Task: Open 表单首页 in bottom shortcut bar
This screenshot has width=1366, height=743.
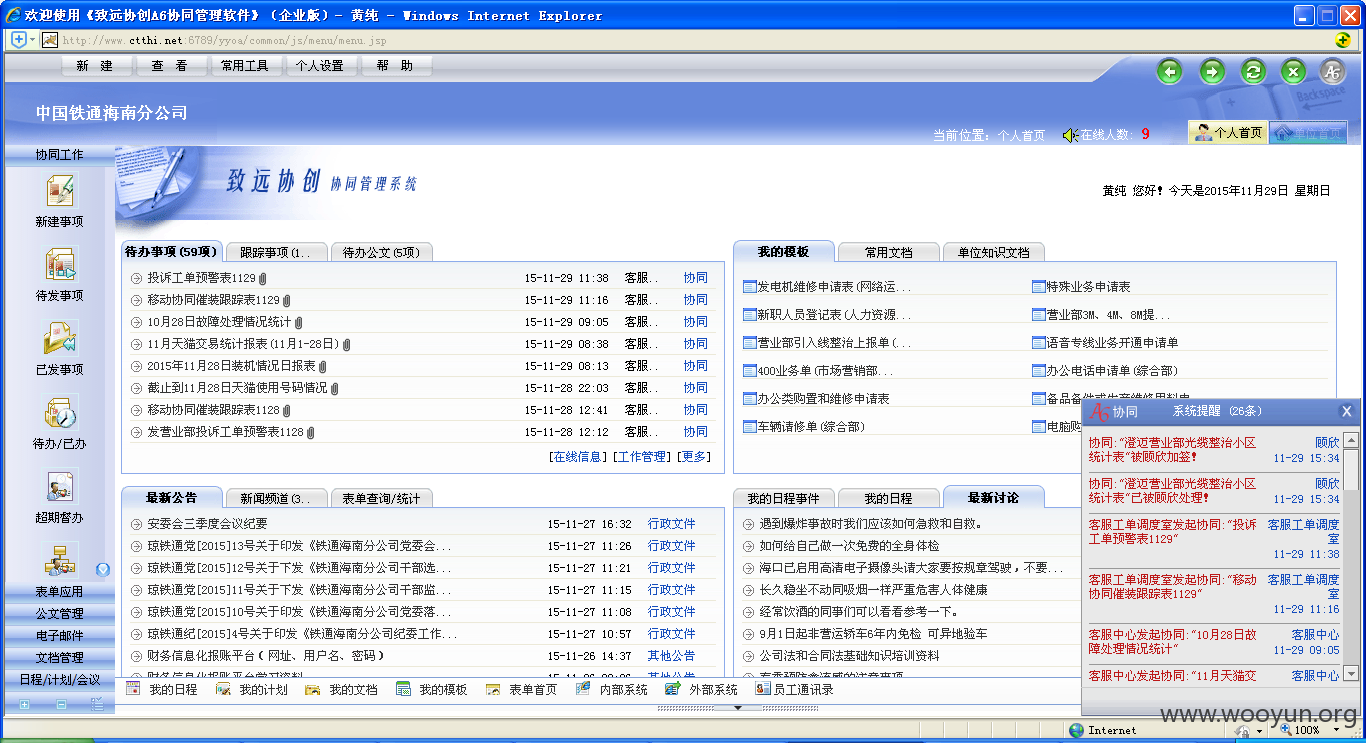Action: pos(523,690)
